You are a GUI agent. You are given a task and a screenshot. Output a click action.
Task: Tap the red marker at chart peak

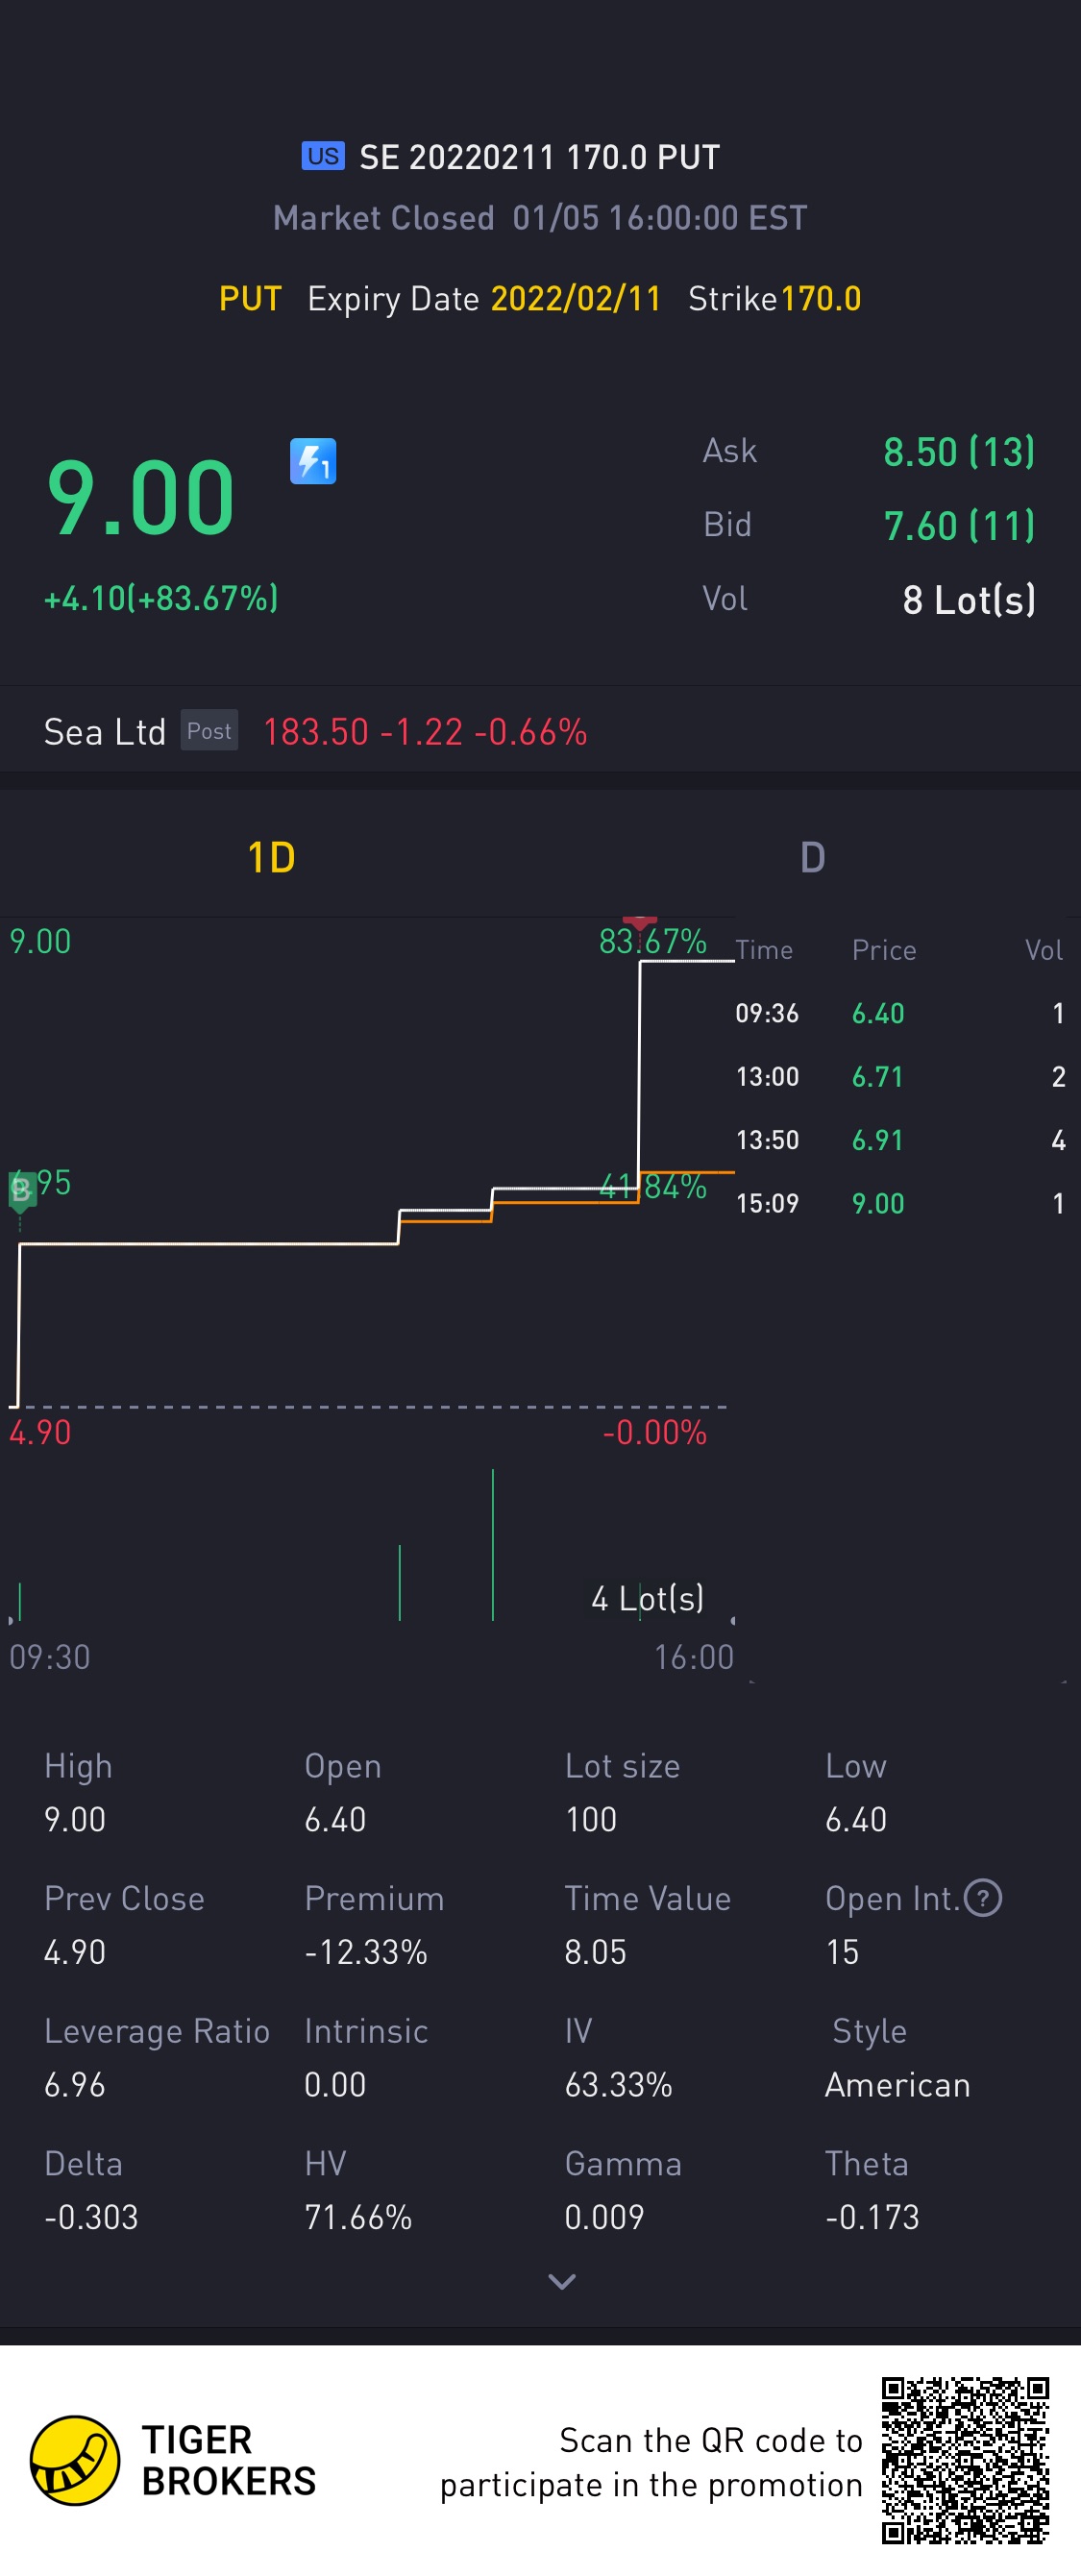[x=639, y=922]
